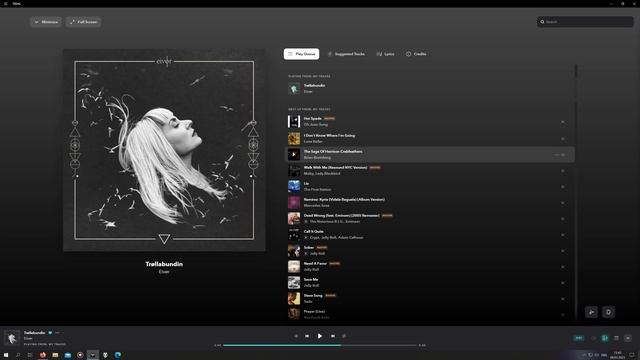Select the Sober track by Jelly Roll
This screenshot has width=640, height=360.
click(x=429, y=251)
